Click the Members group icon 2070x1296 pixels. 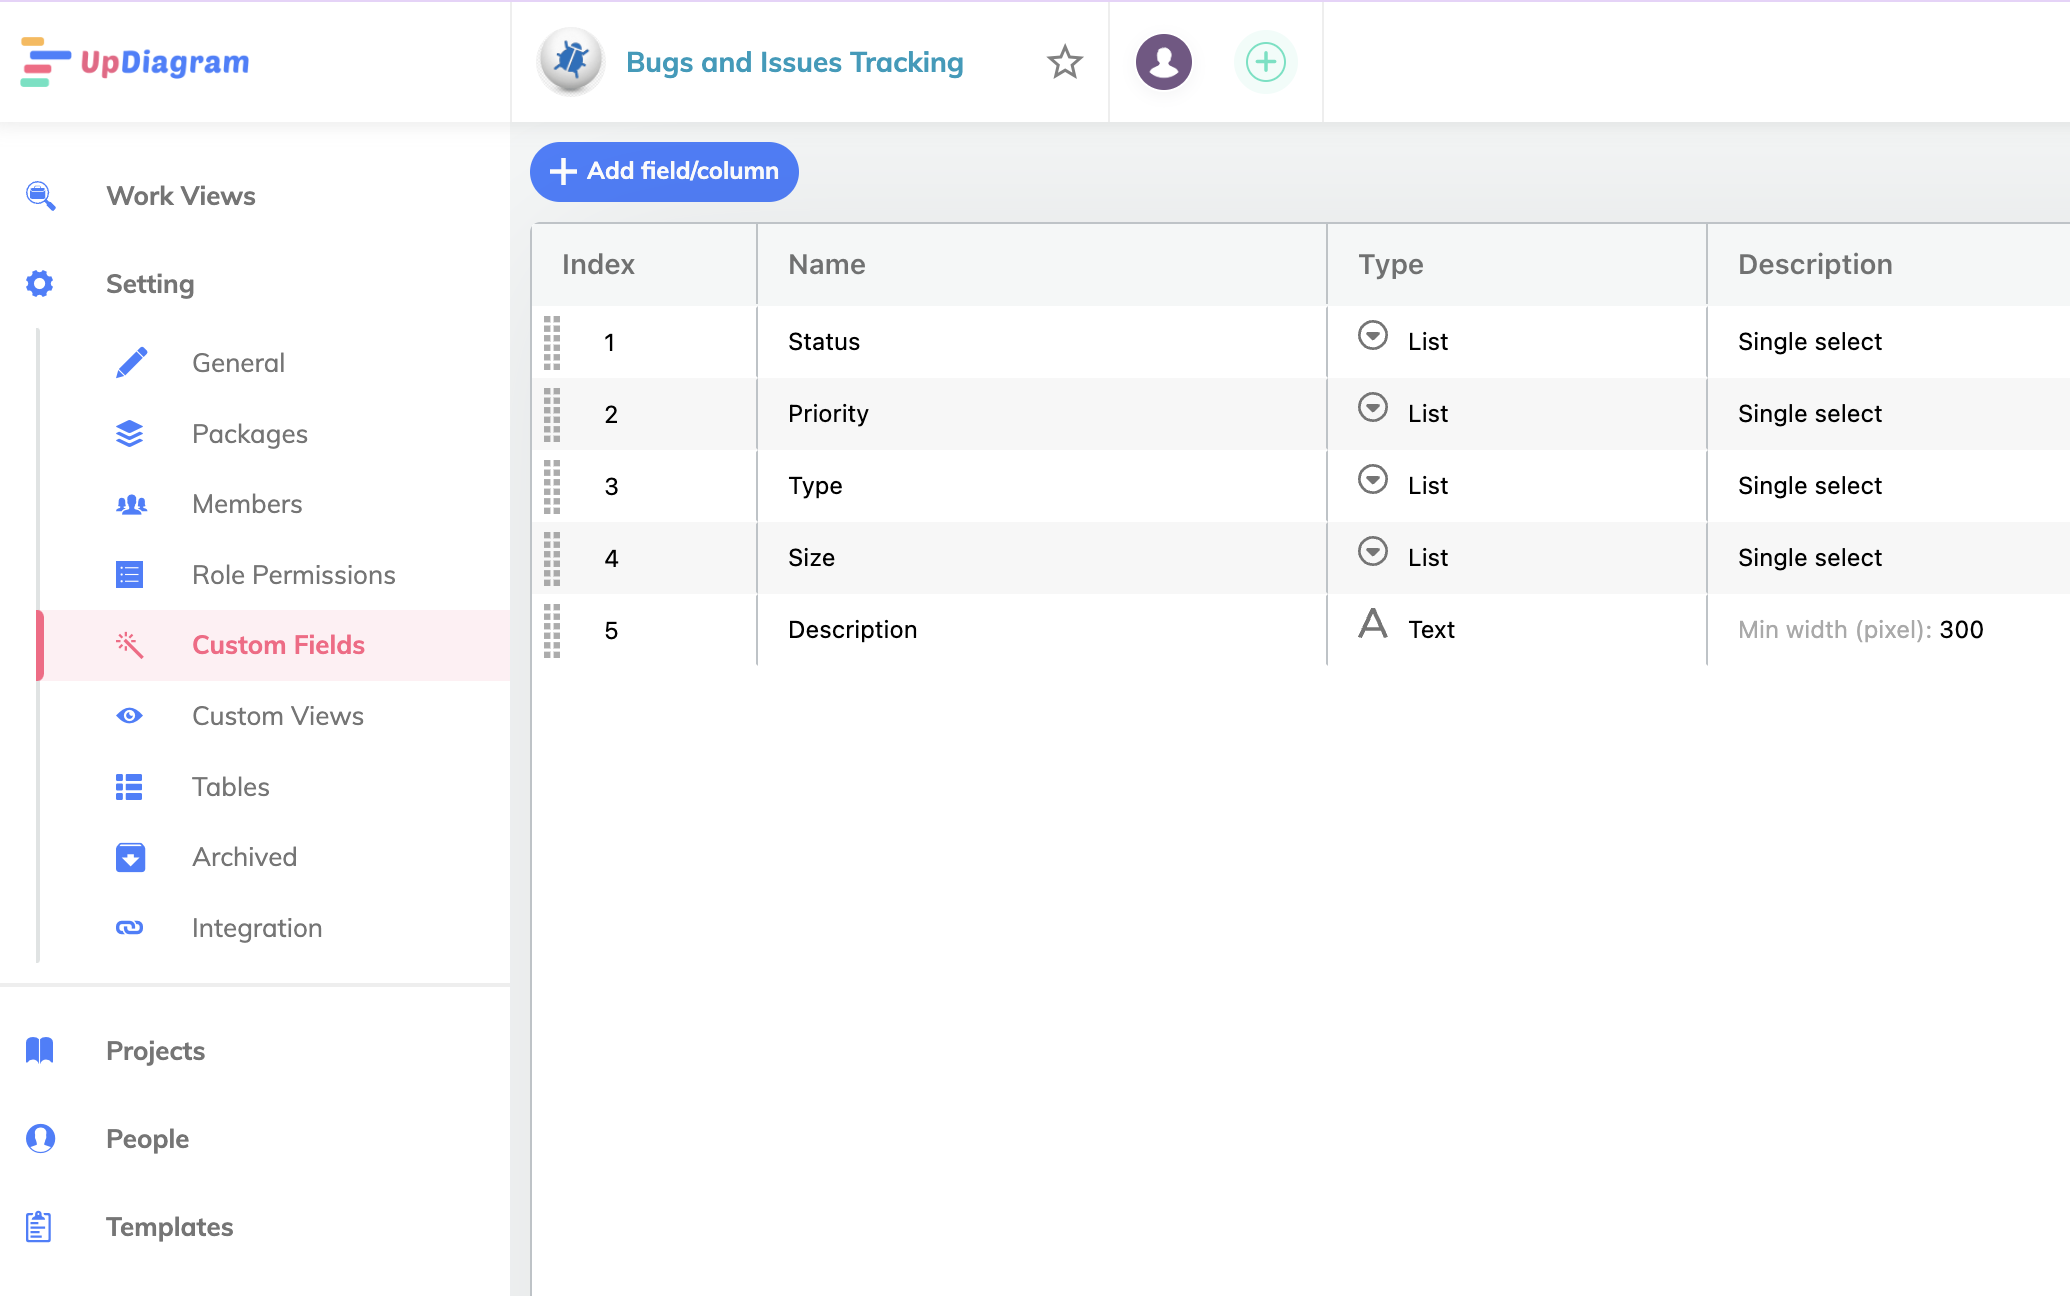point(131,504)
